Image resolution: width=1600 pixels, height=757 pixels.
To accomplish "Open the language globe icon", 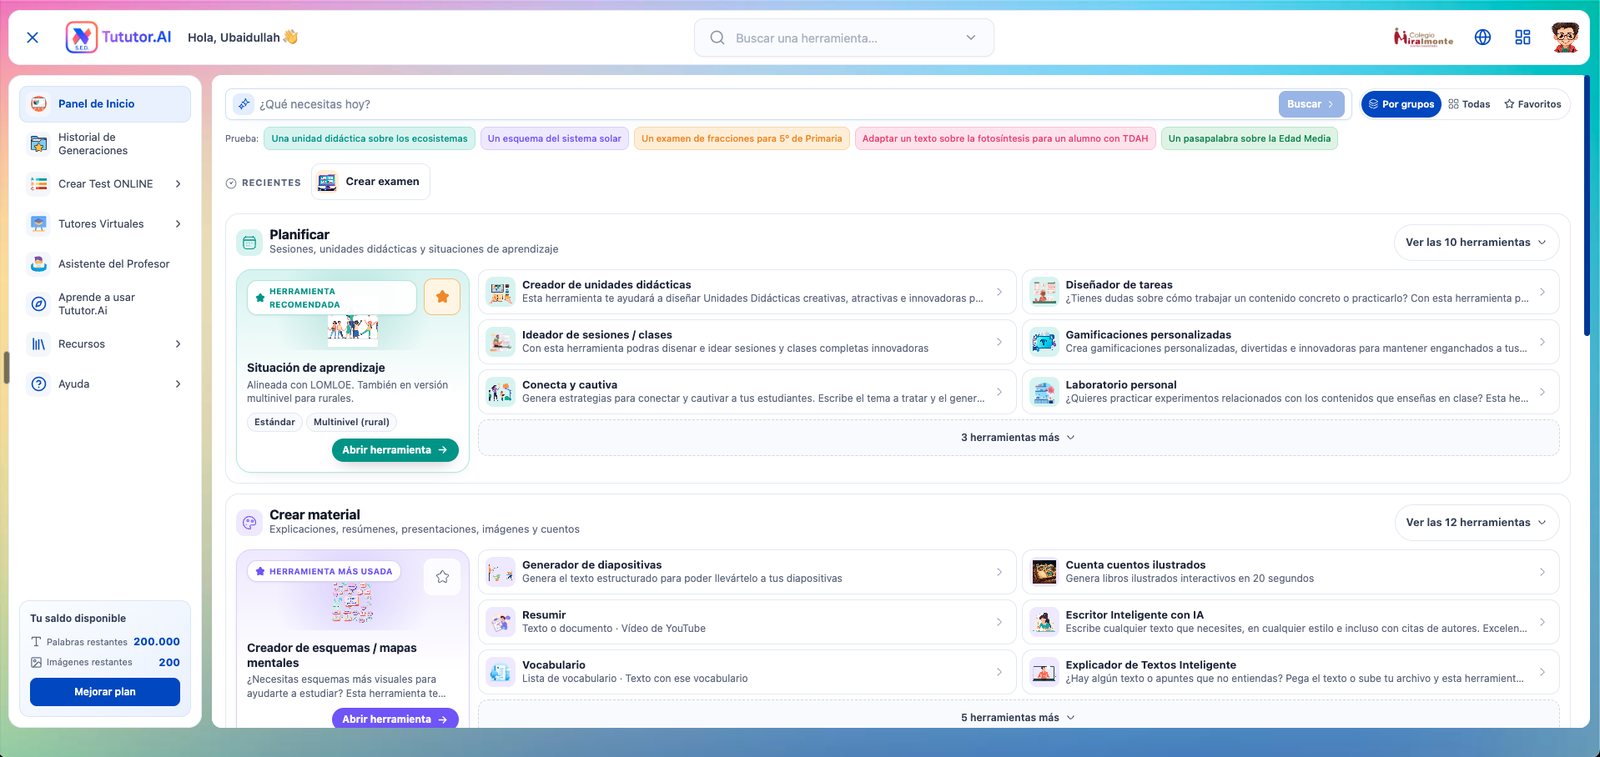I will [x=1483, y=37].
